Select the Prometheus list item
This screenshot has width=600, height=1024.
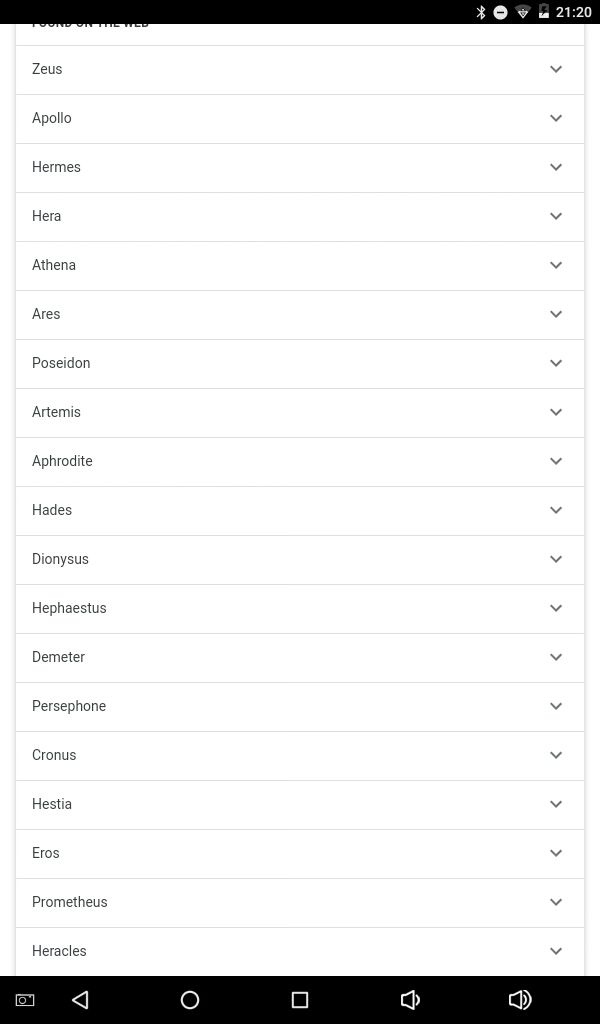tap(300, 903)
